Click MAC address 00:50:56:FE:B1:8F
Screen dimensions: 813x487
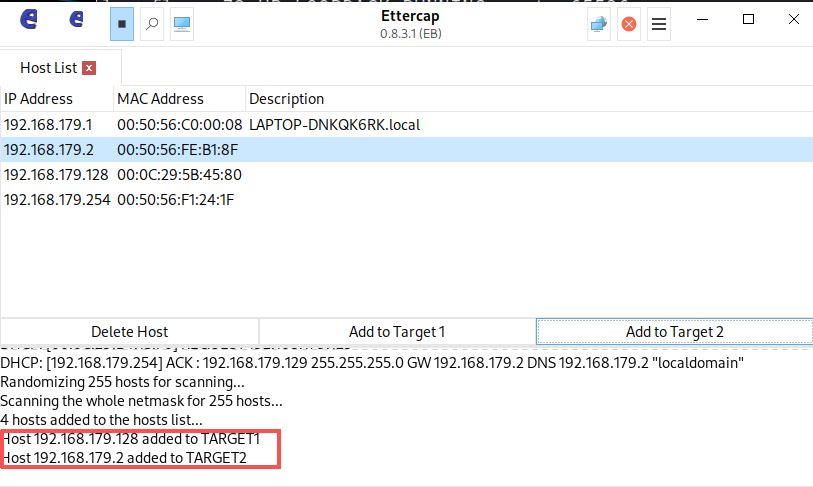click(177, 150)
